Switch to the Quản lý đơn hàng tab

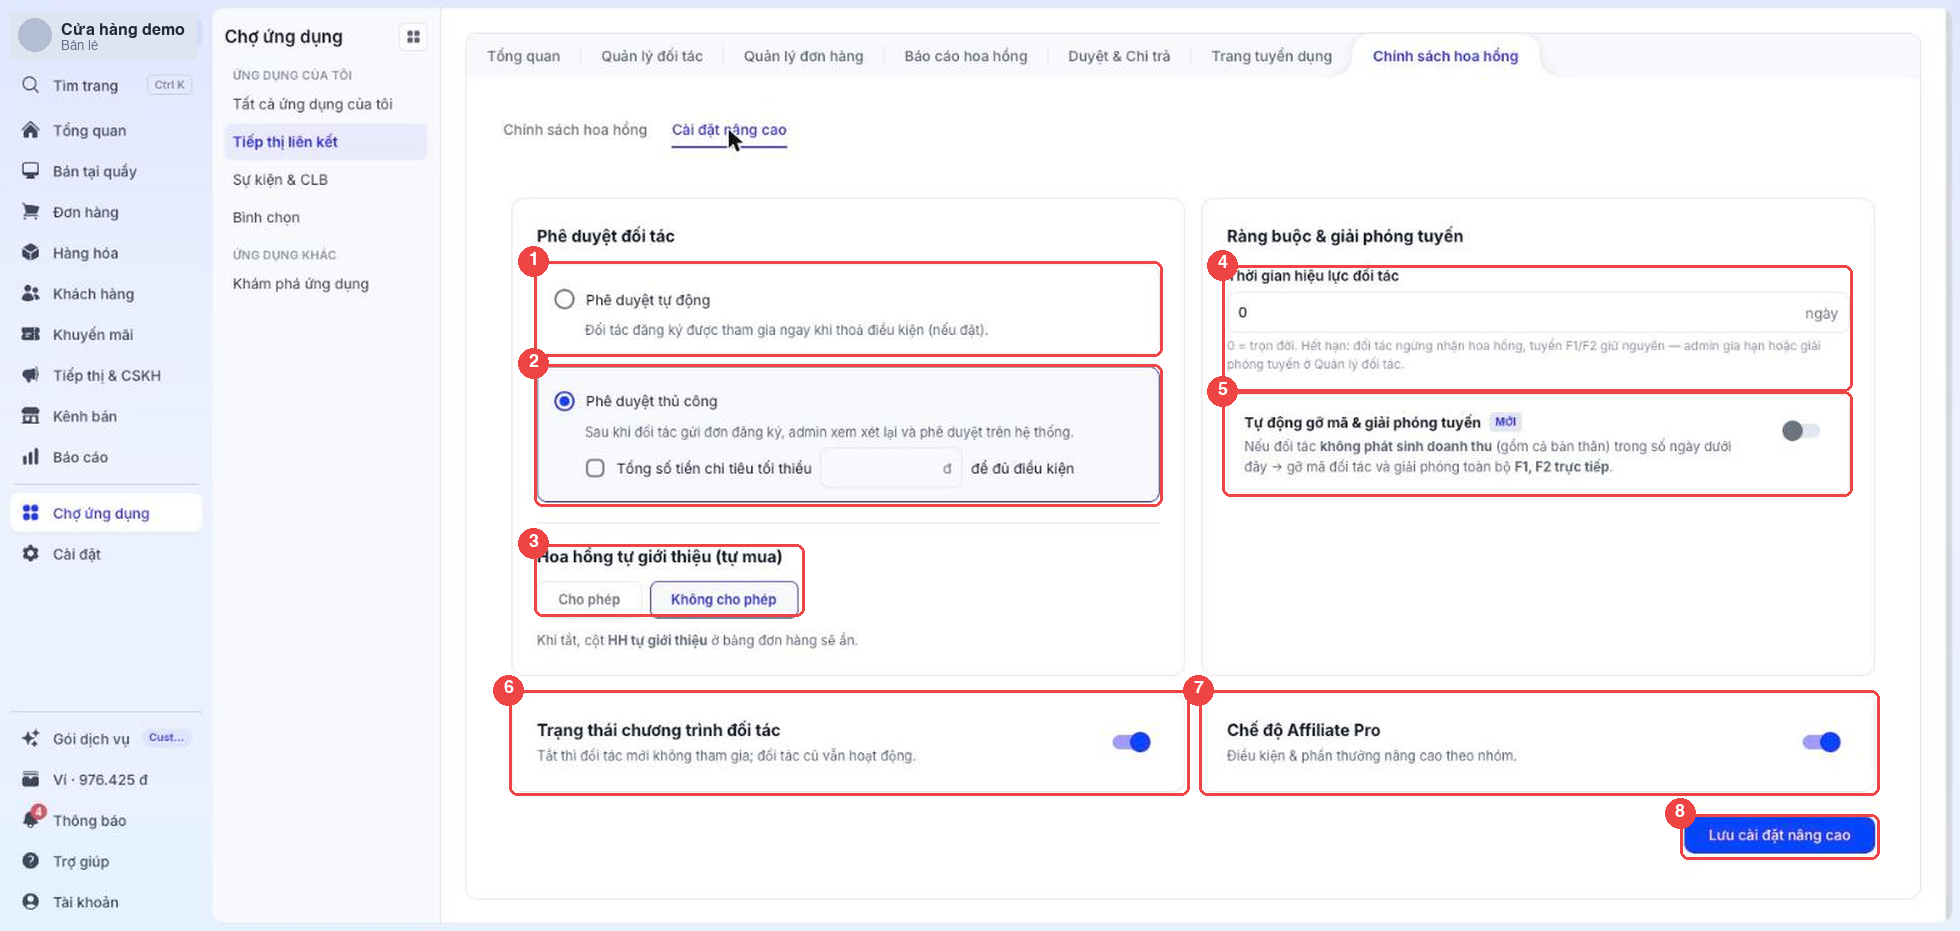click(803, 56)
